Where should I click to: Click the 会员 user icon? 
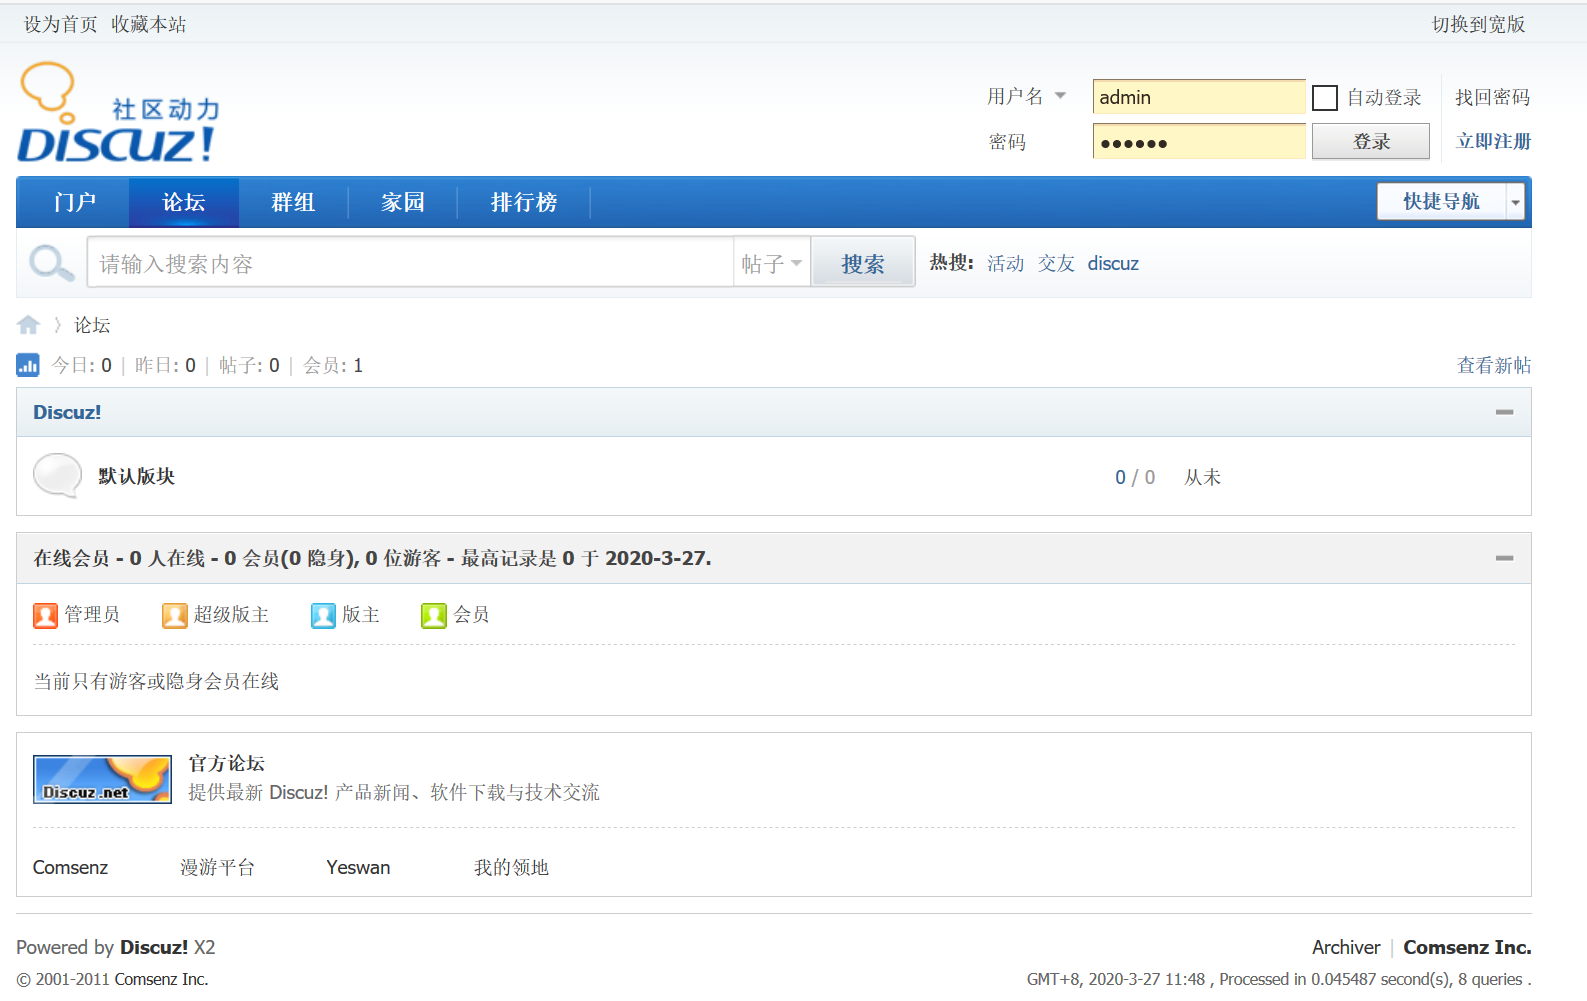(433, 615)
